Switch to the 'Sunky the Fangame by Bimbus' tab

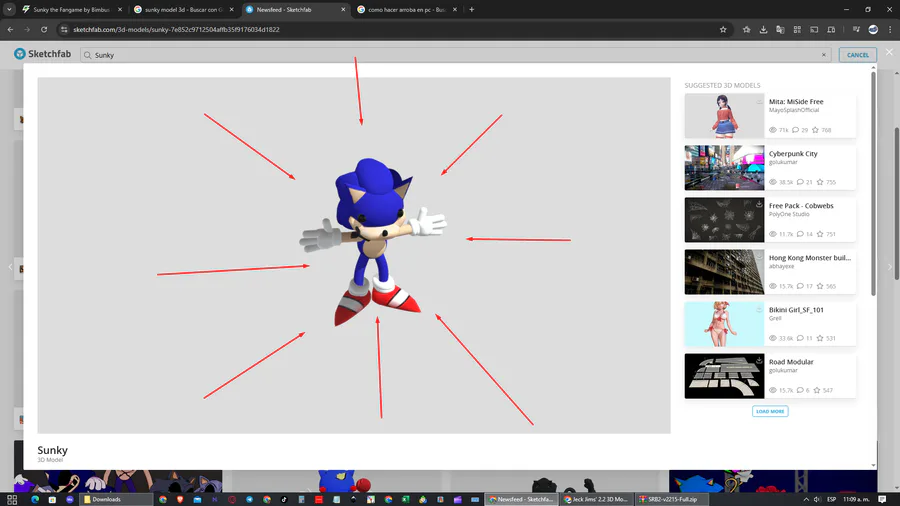[71, 10]
